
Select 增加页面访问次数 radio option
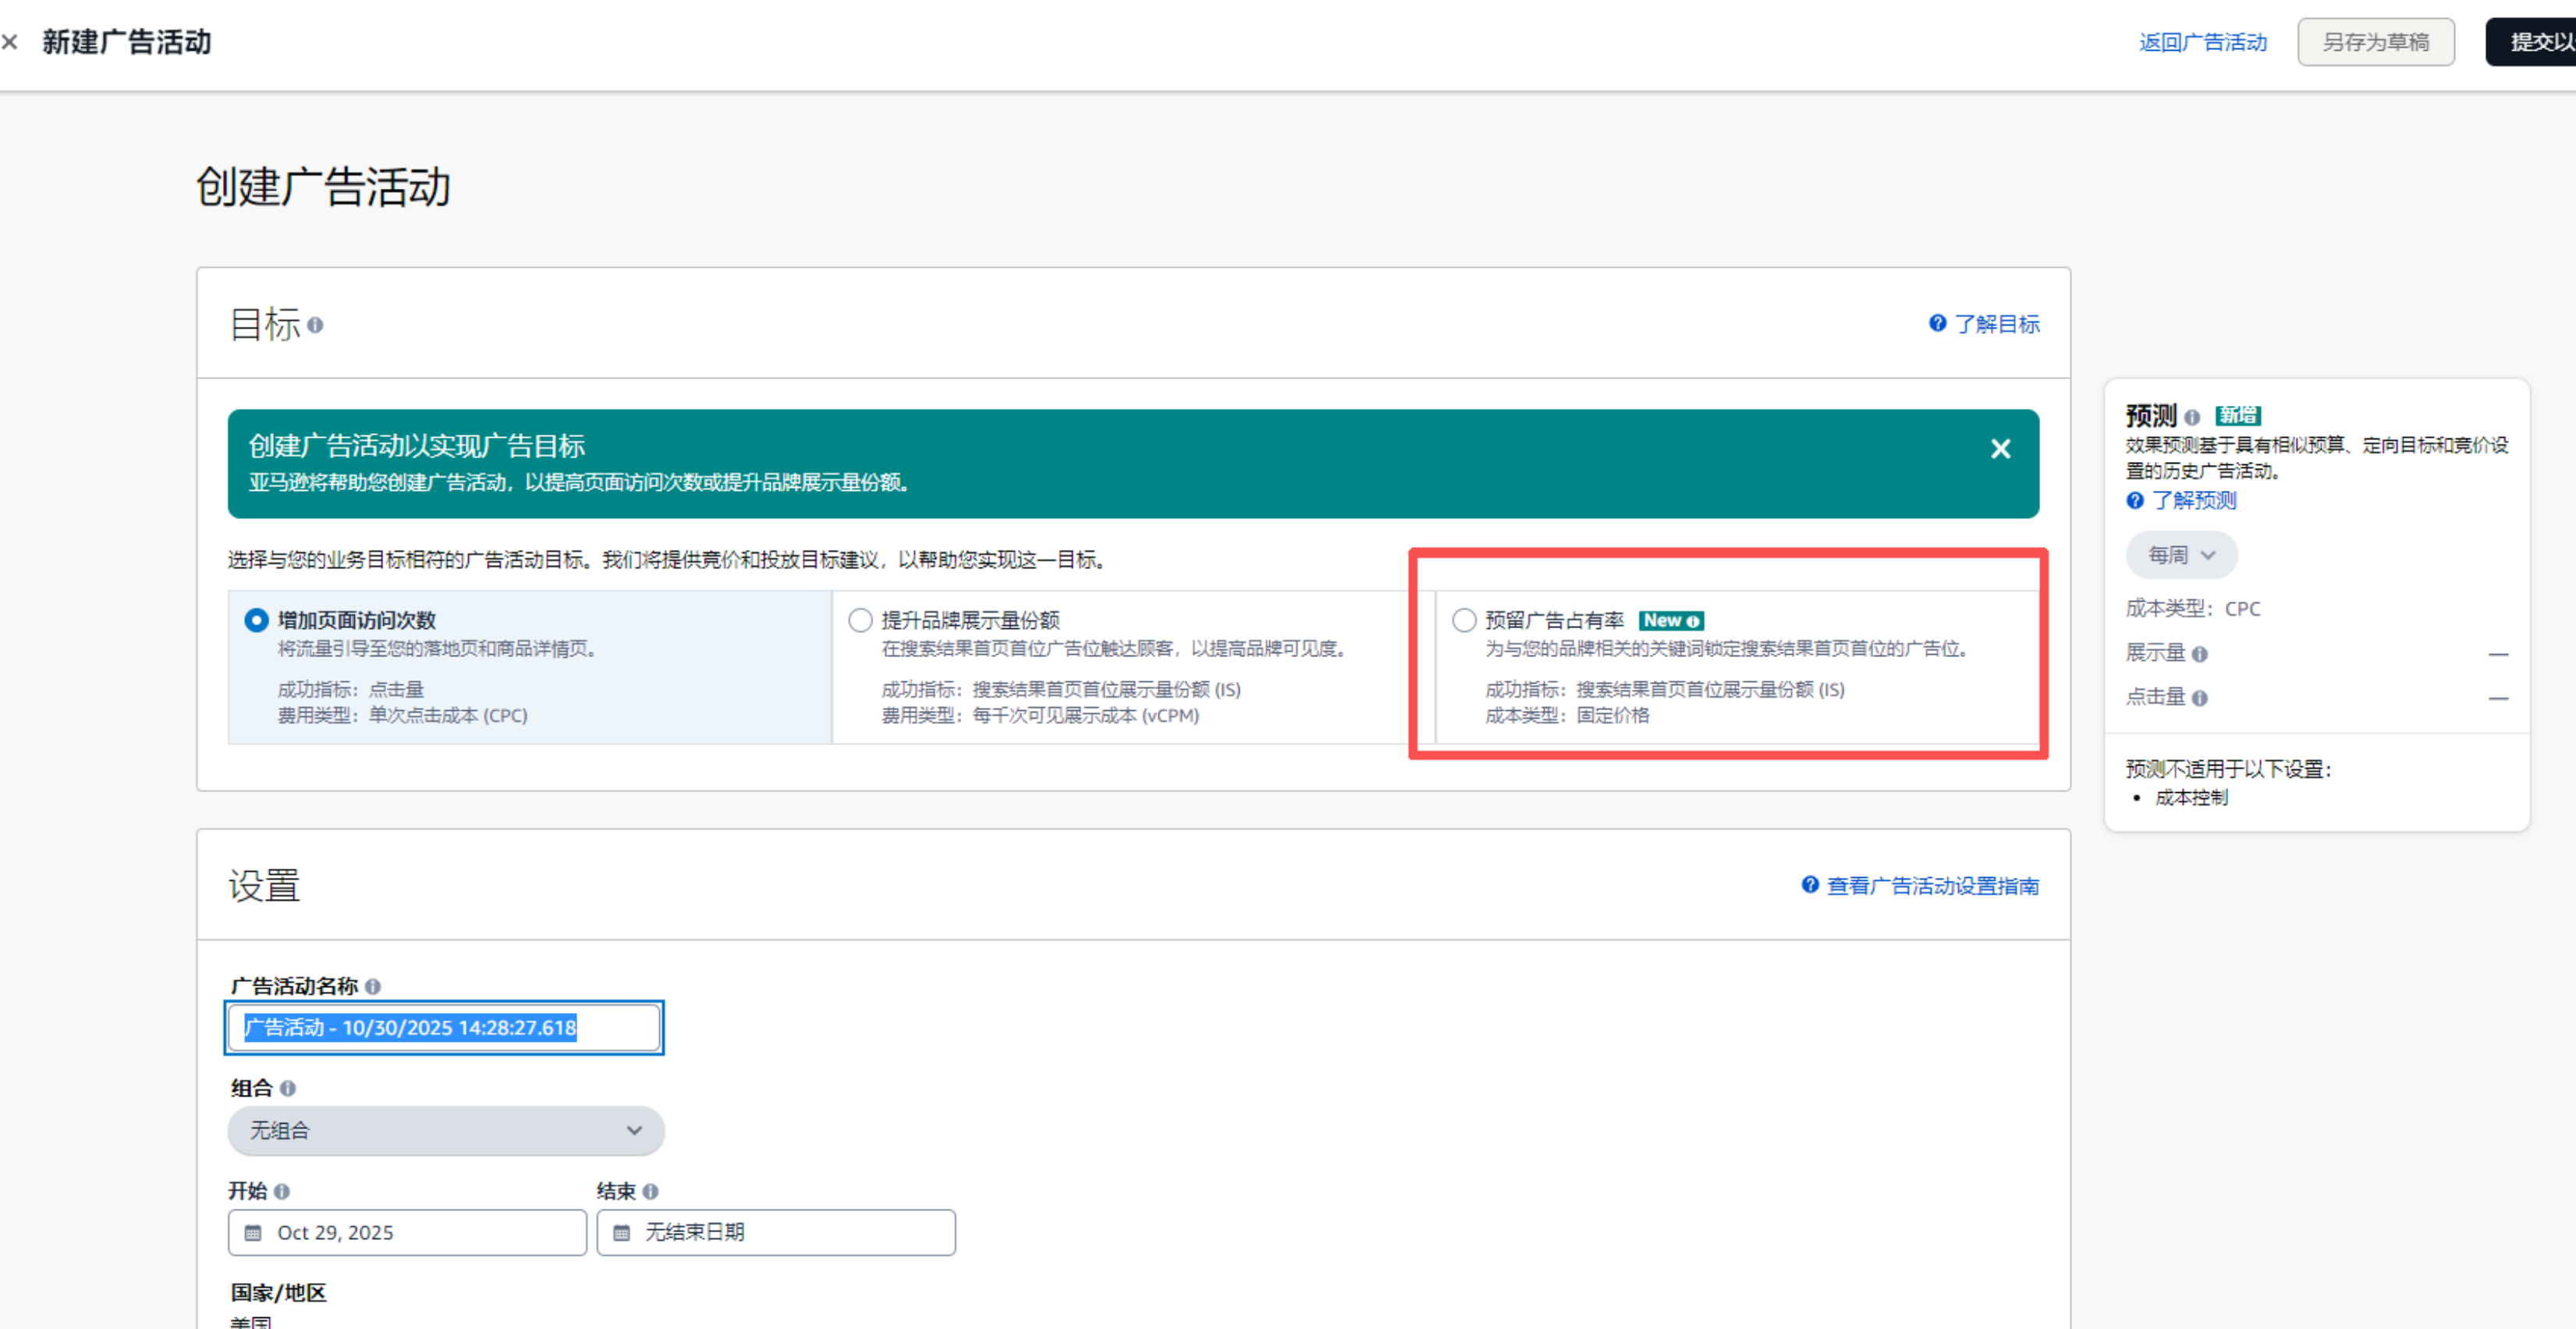coord(257,621)
